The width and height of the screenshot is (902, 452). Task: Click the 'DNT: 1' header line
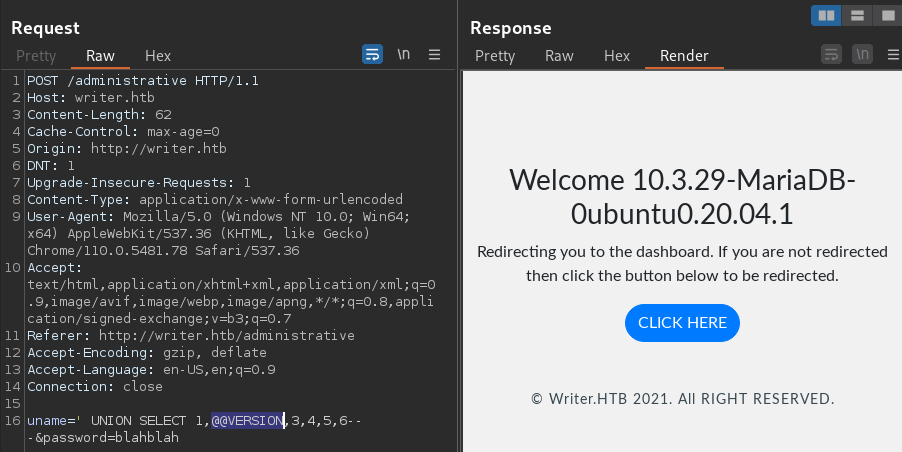51,166
